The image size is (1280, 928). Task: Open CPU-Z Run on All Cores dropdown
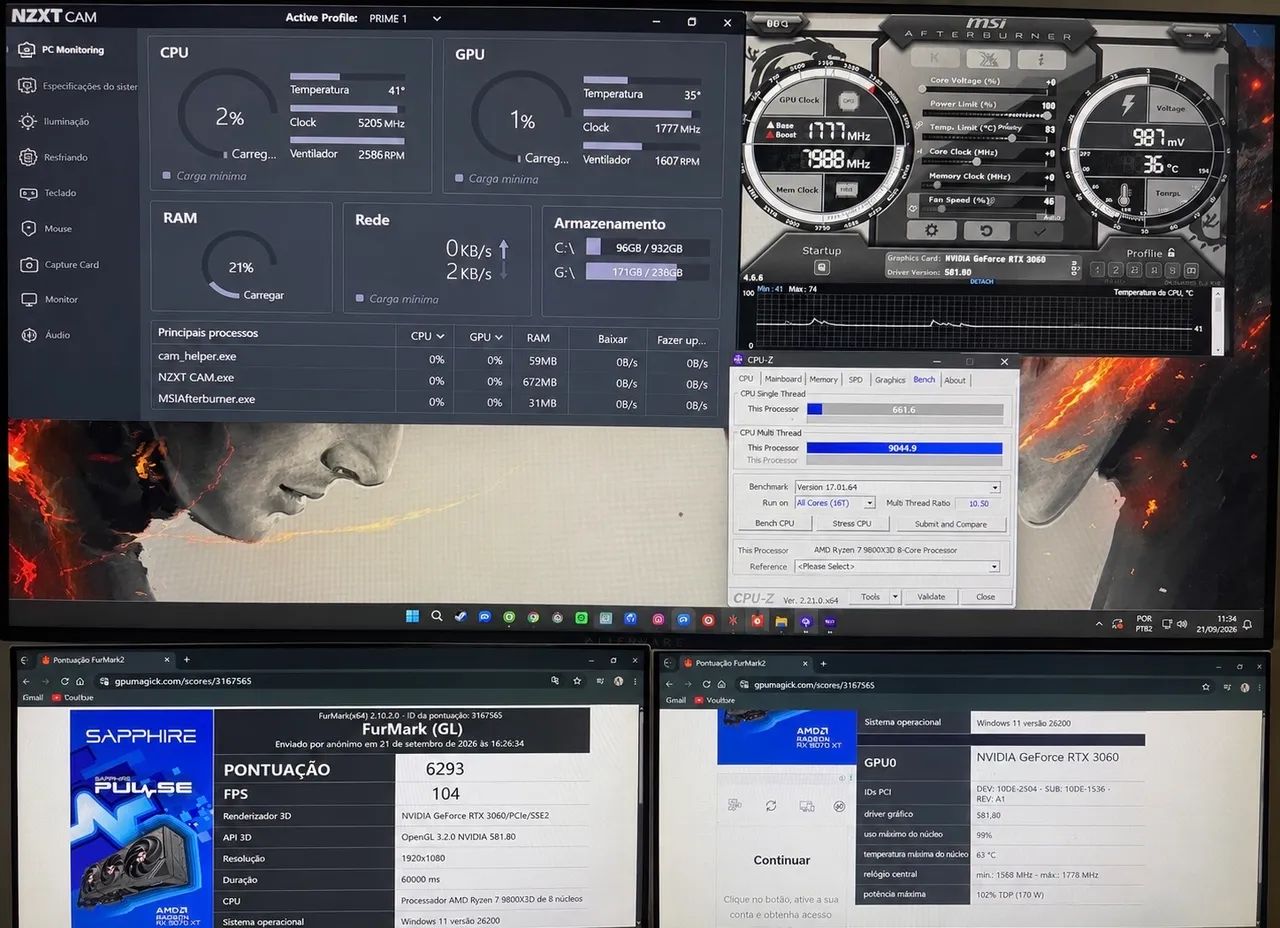[835, 503]
